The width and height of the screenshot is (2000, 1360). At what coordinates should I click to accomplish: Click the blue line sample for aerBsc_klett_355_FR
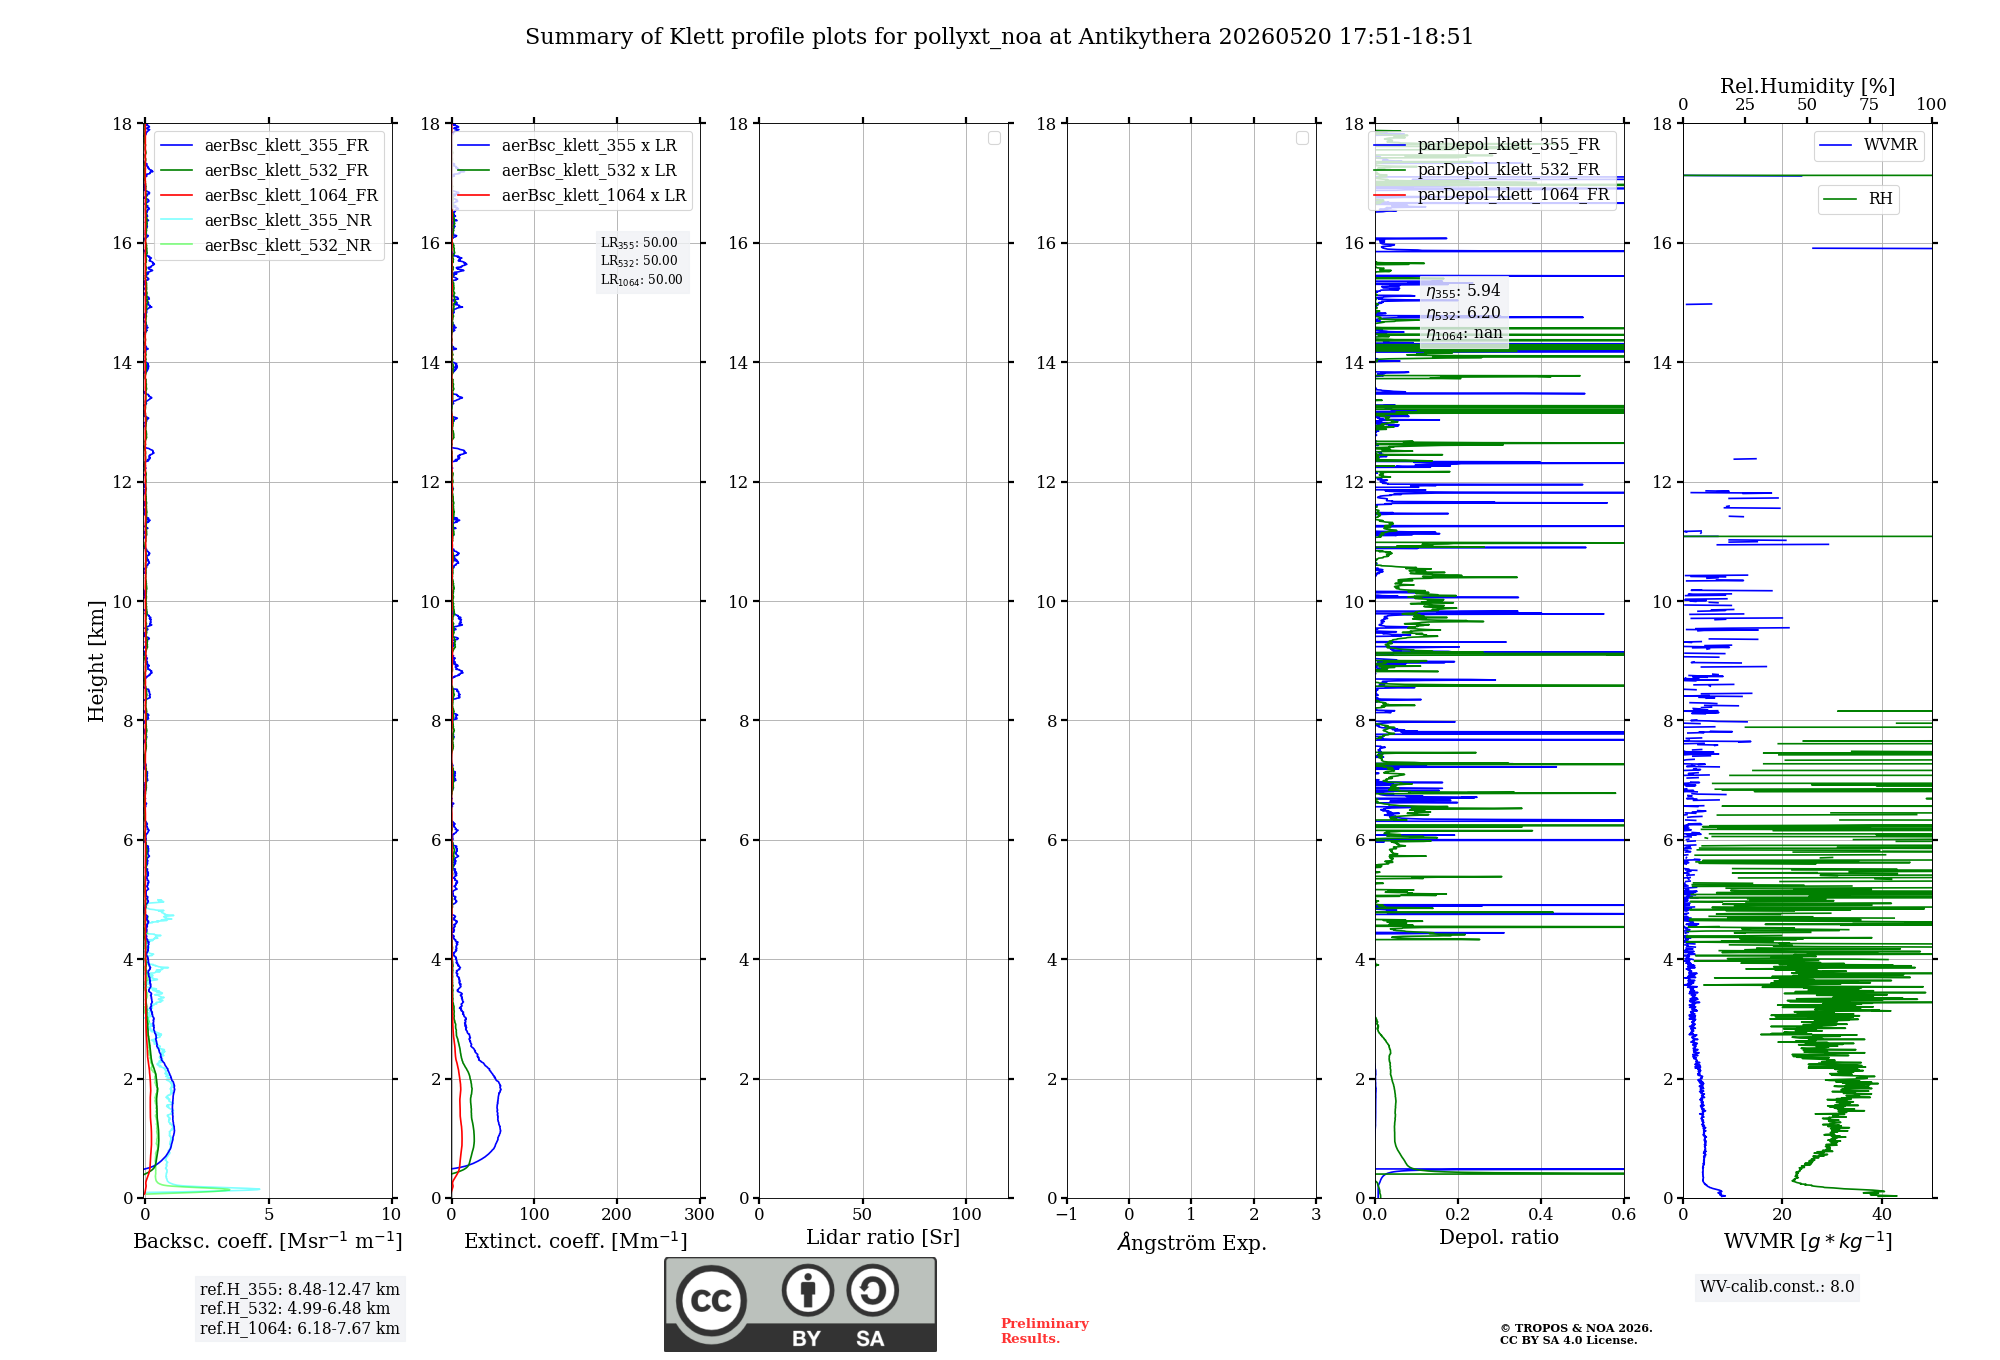point(177,146)
